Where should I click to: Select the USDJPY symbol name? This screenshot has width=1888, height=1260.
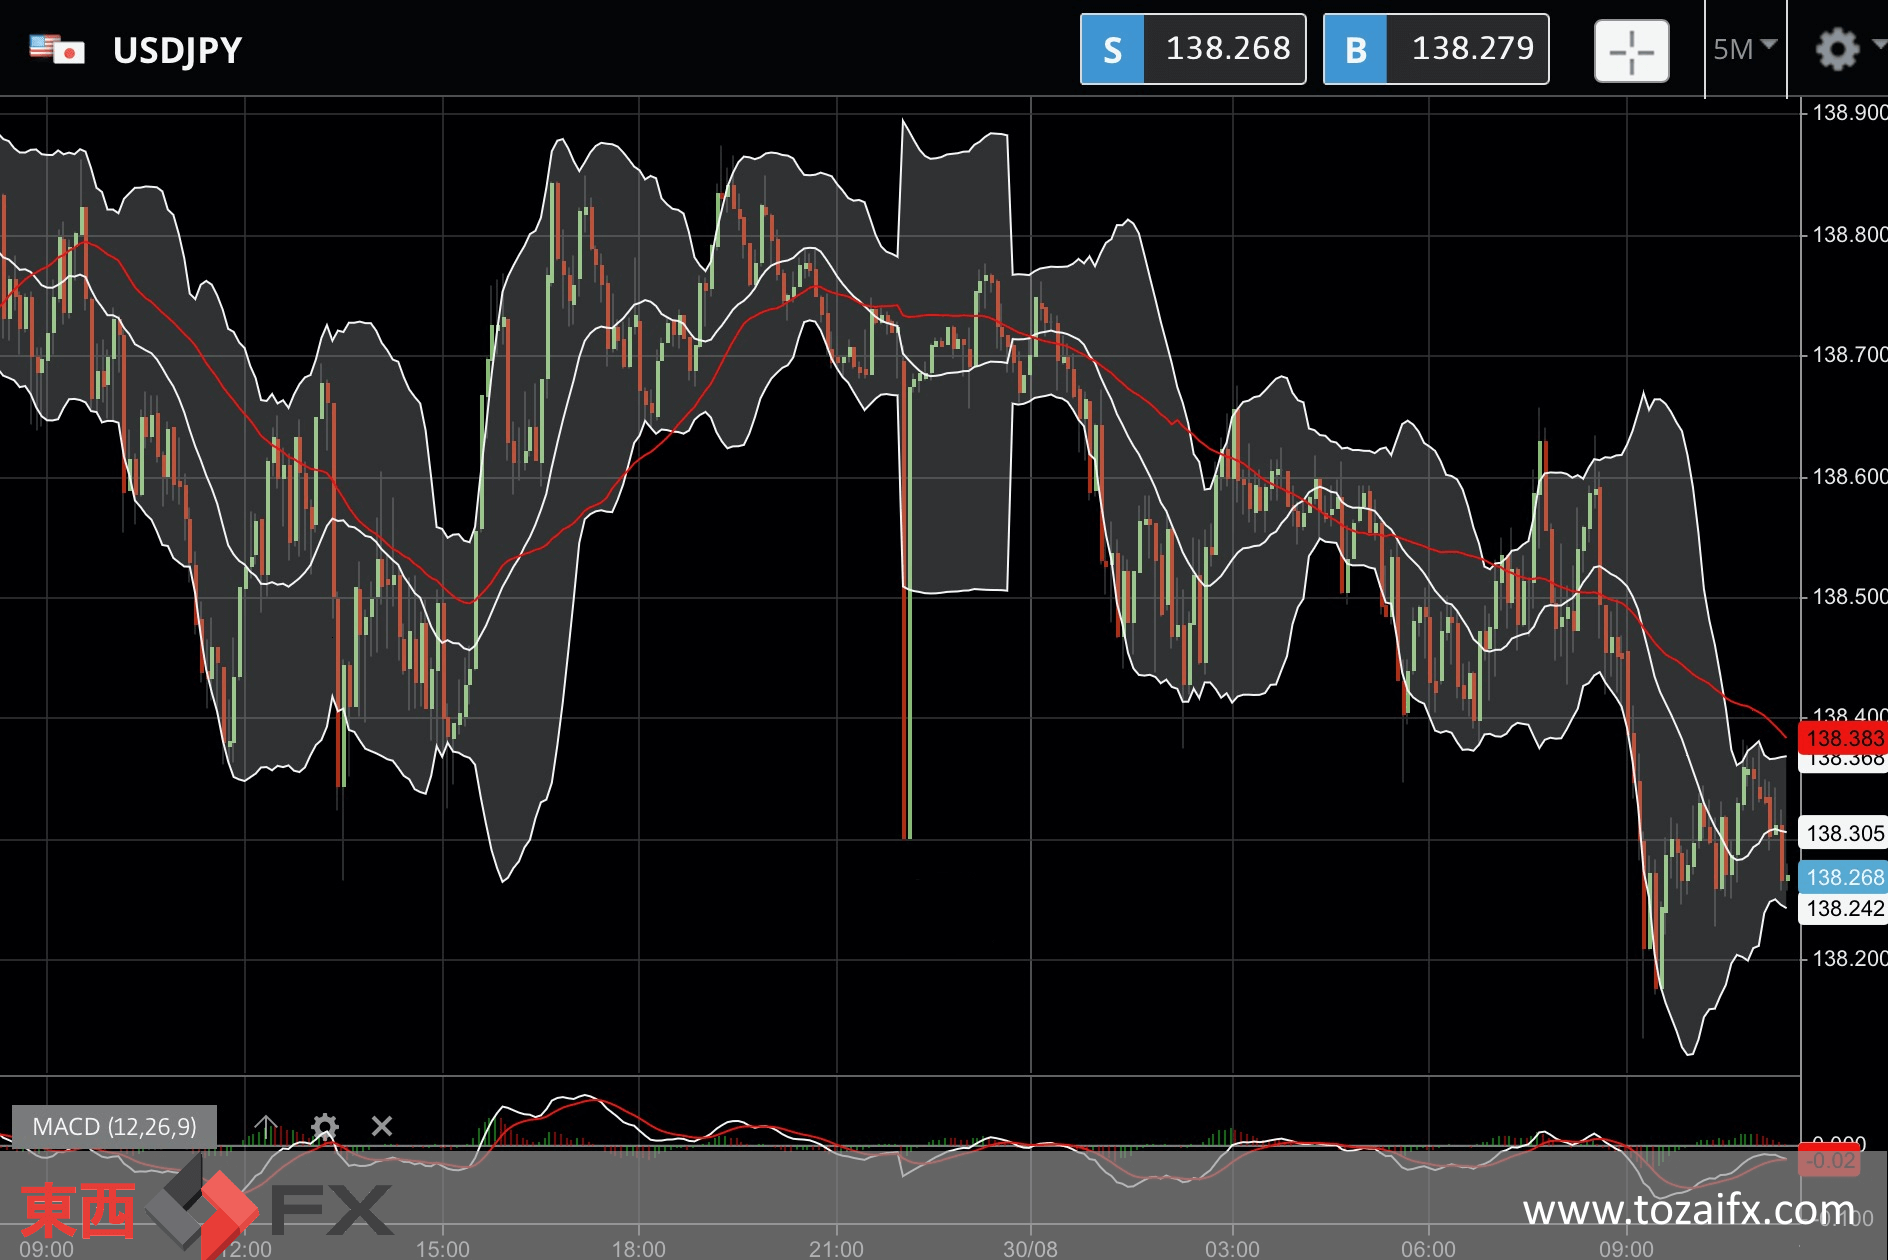pyautogui.click(x=177, y=50)
